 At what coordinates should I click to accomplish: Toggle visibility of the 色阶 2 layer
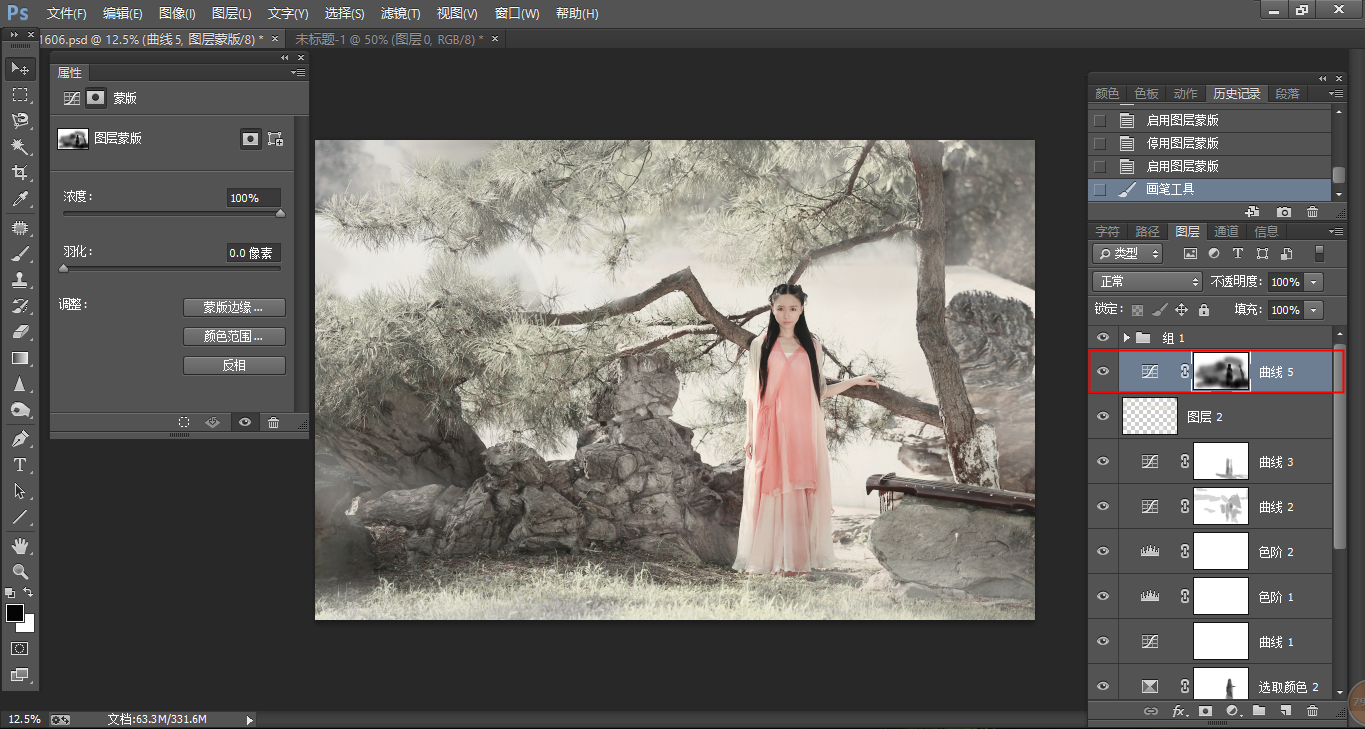click(1103, 552)
